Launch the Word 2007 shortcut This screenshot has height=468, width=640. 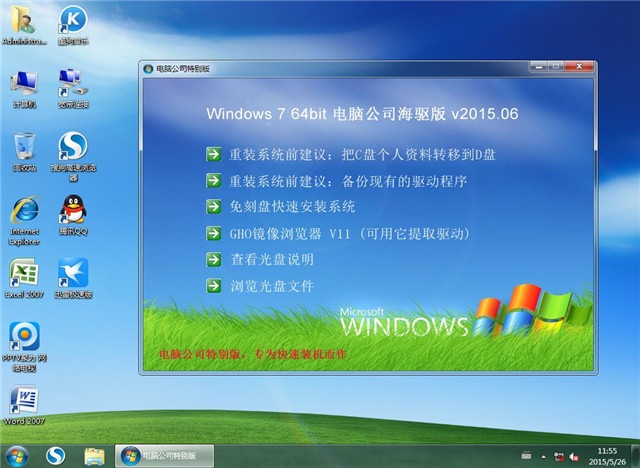[x=24, y=405]
